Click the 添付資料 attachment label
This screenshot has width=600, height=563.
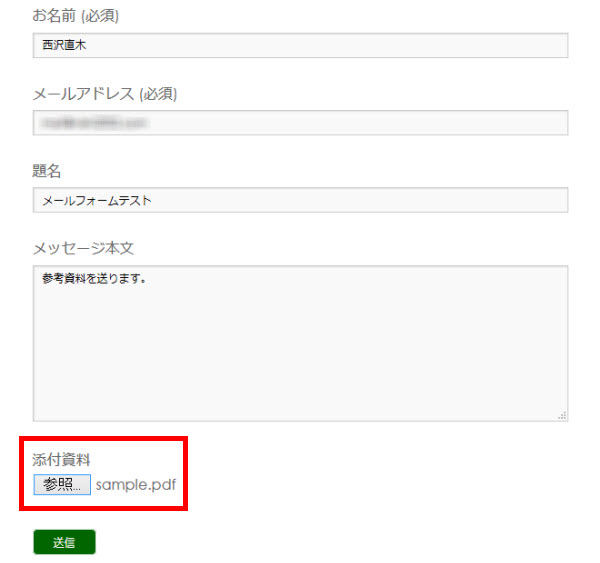tap(61, 460)
